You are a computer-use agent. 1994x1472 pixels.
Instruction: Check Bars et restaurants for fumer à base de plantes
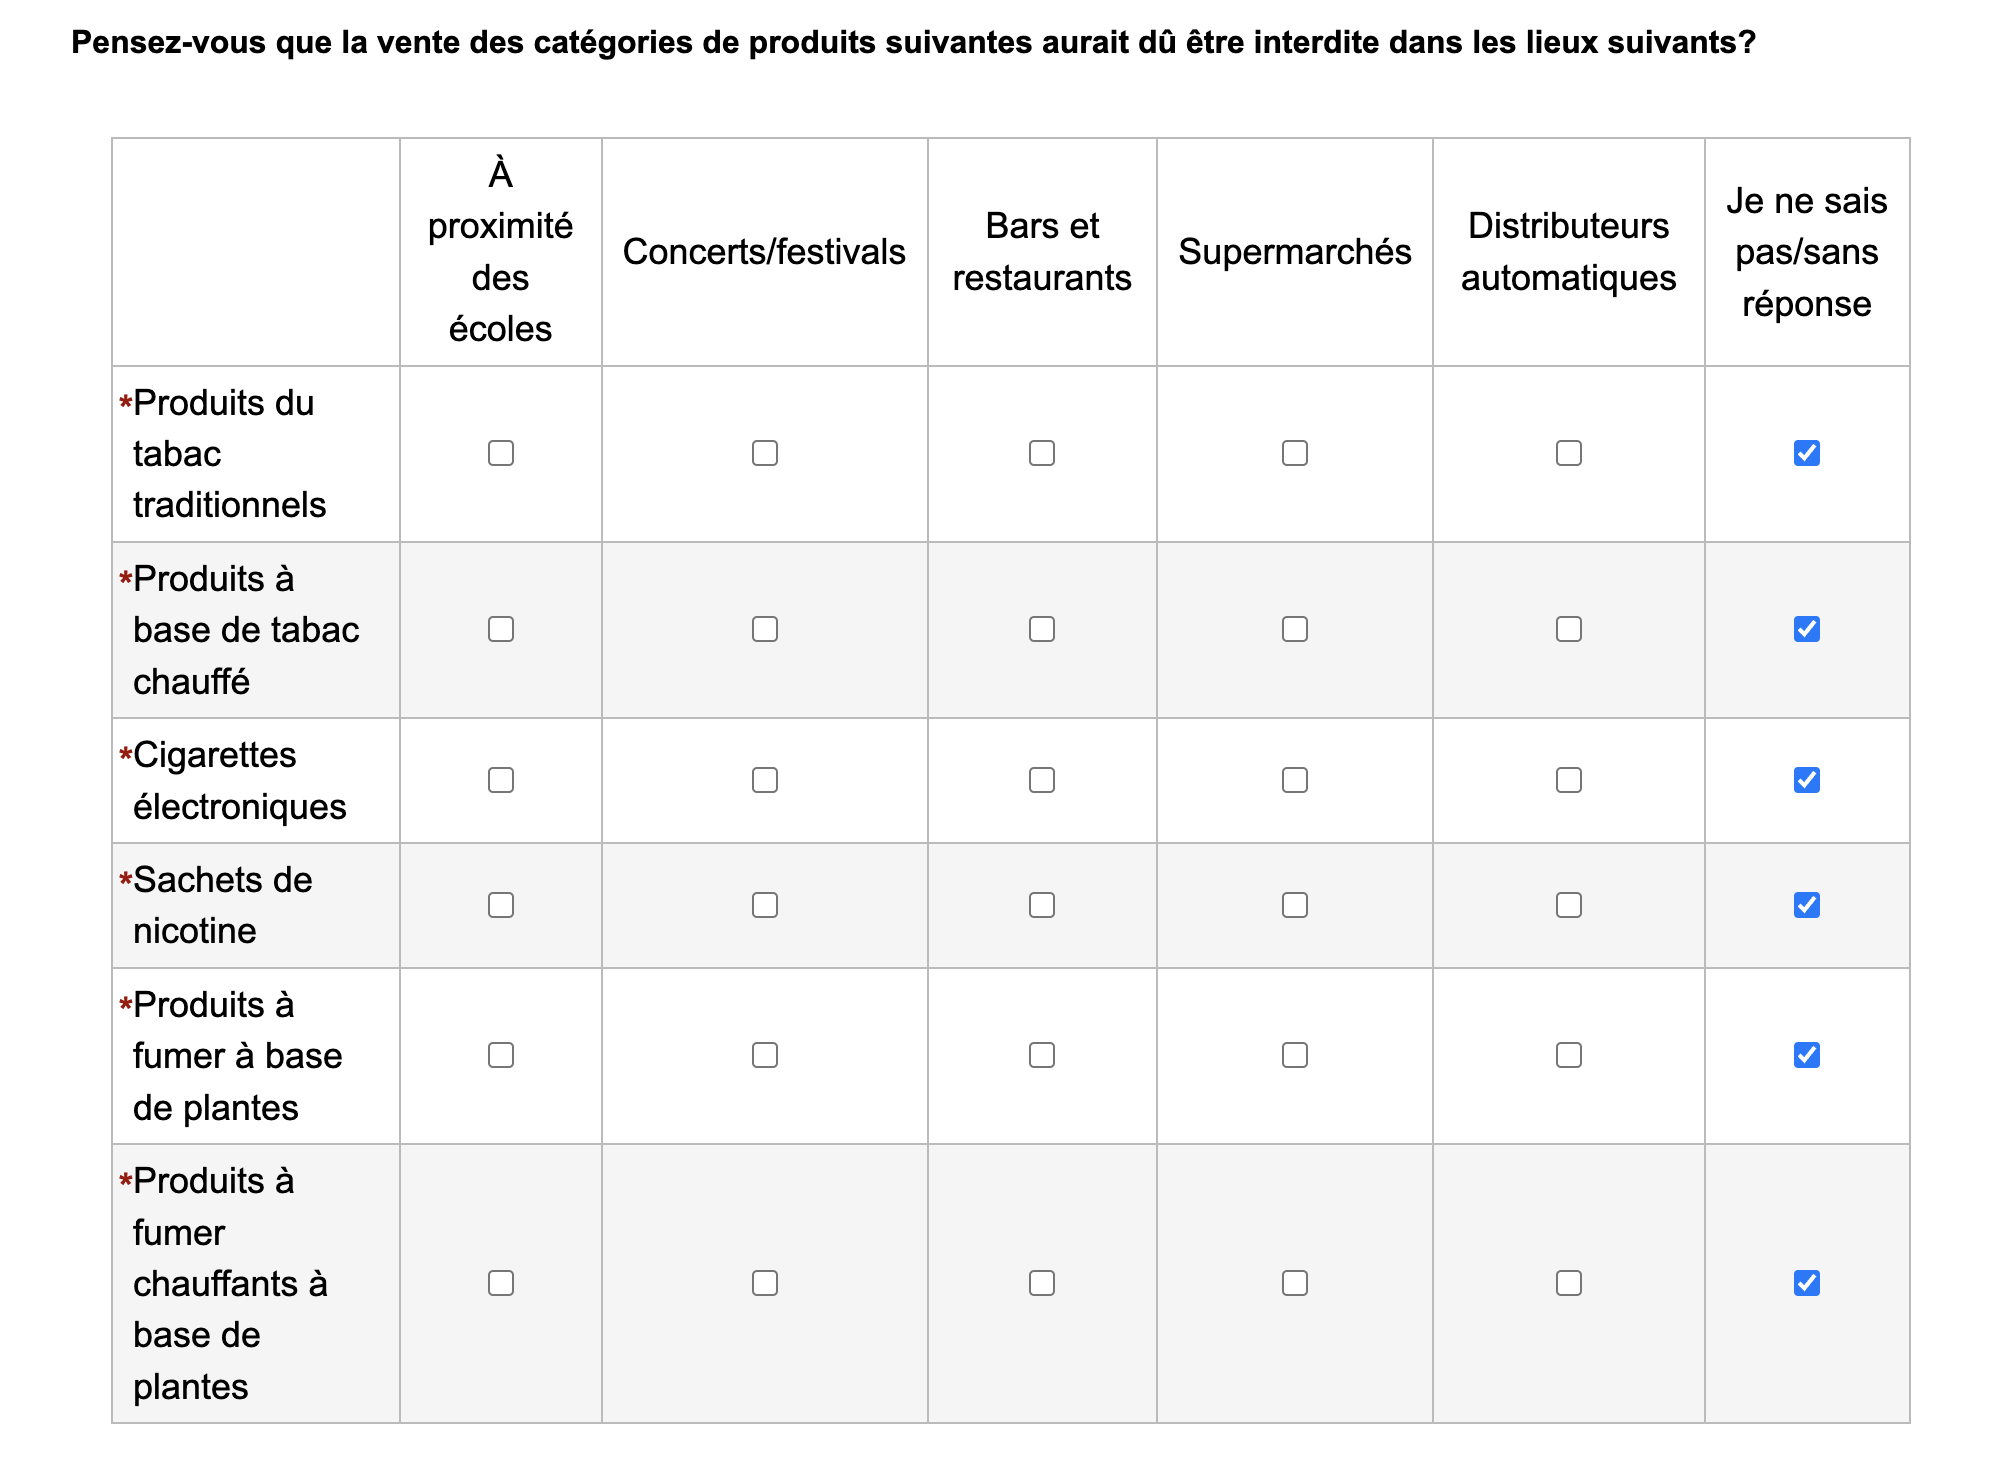1042,1055
